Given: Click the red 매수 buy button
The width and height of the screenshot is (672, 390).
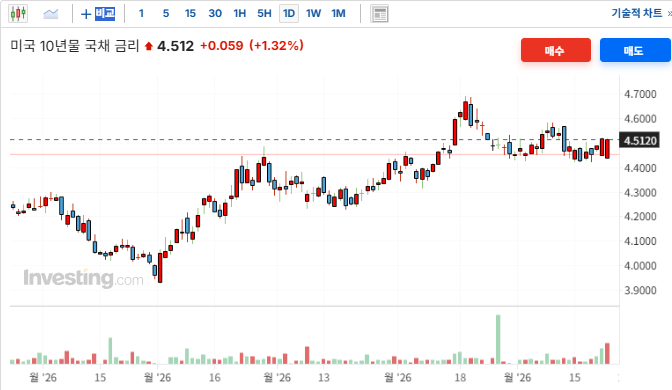Looking at the screenshot, I should coord(556,50).
